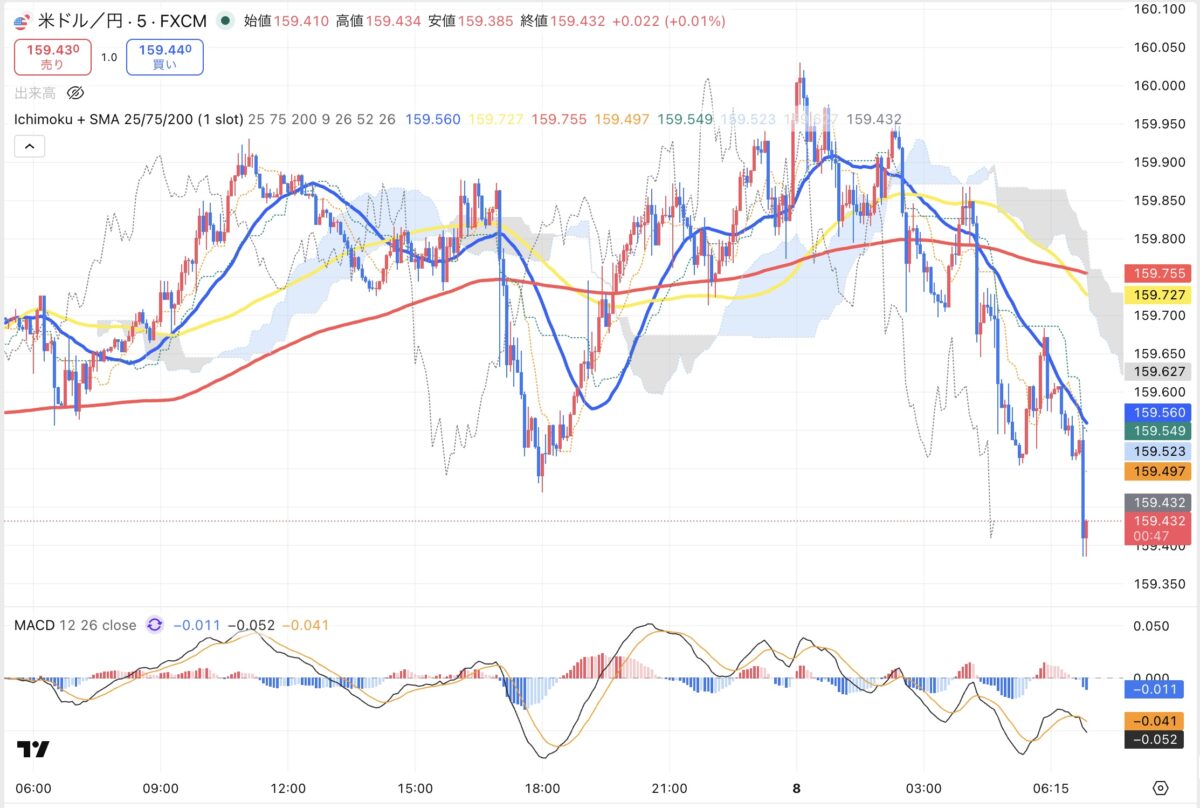Click the TradingView logo
The width and height of the screenshot is (1200, 808).
[x=32, y=749]
